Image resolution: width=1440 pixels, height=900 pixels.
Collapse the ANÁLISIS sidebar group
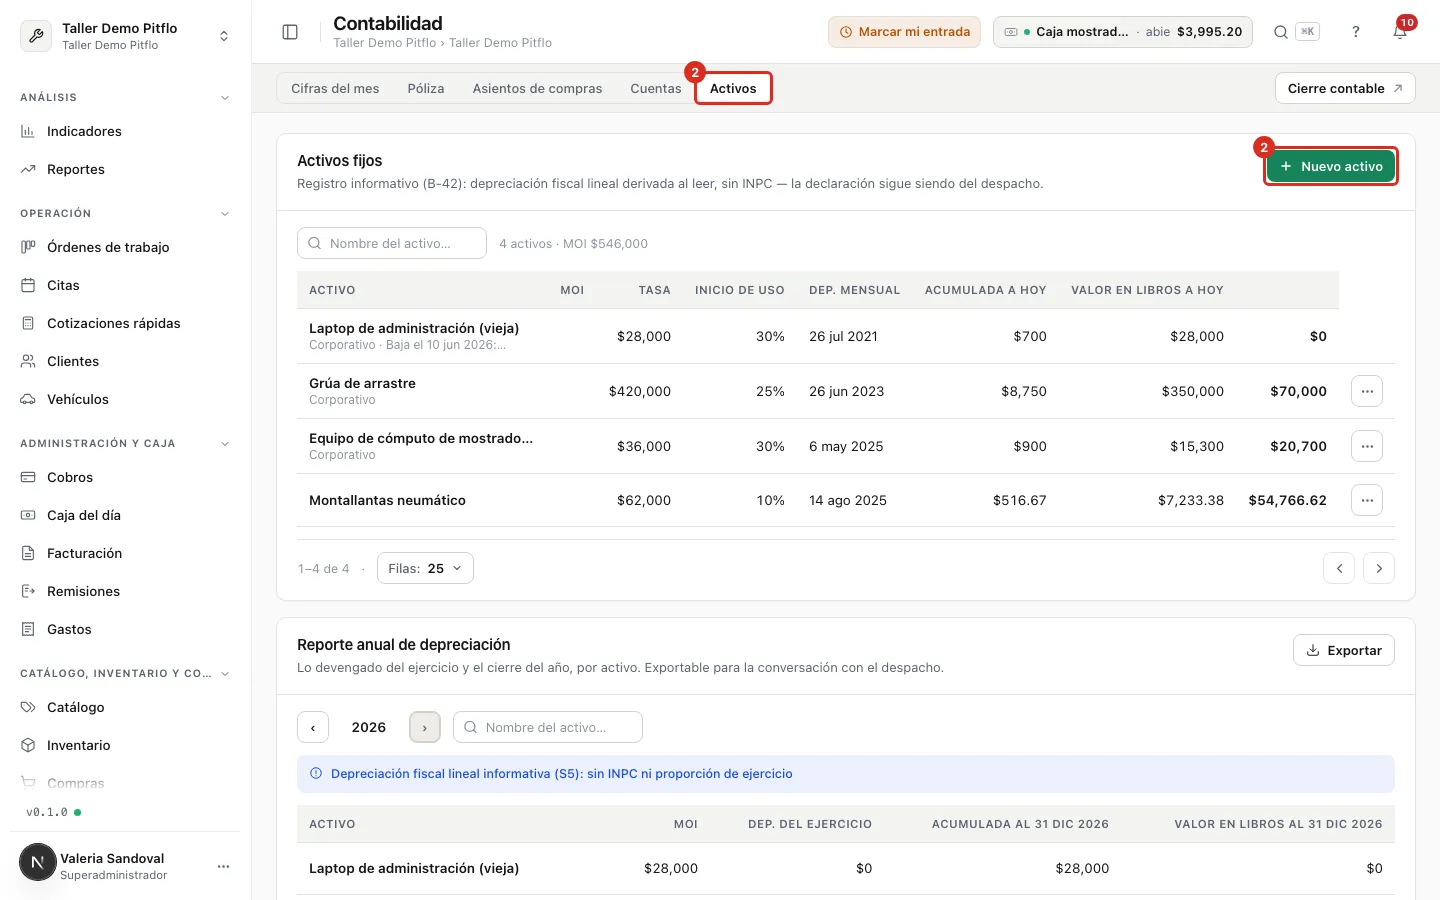coord(224,98)
